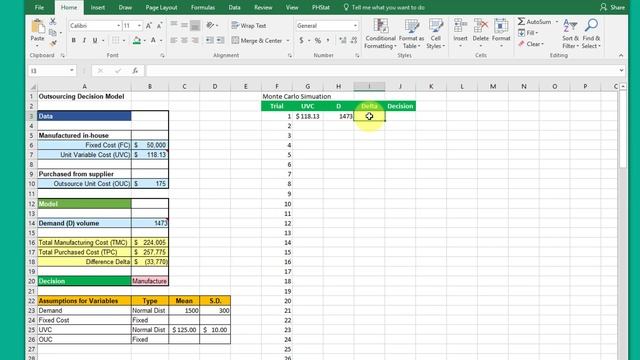Apply the Font Color A

tap(153, 40)
